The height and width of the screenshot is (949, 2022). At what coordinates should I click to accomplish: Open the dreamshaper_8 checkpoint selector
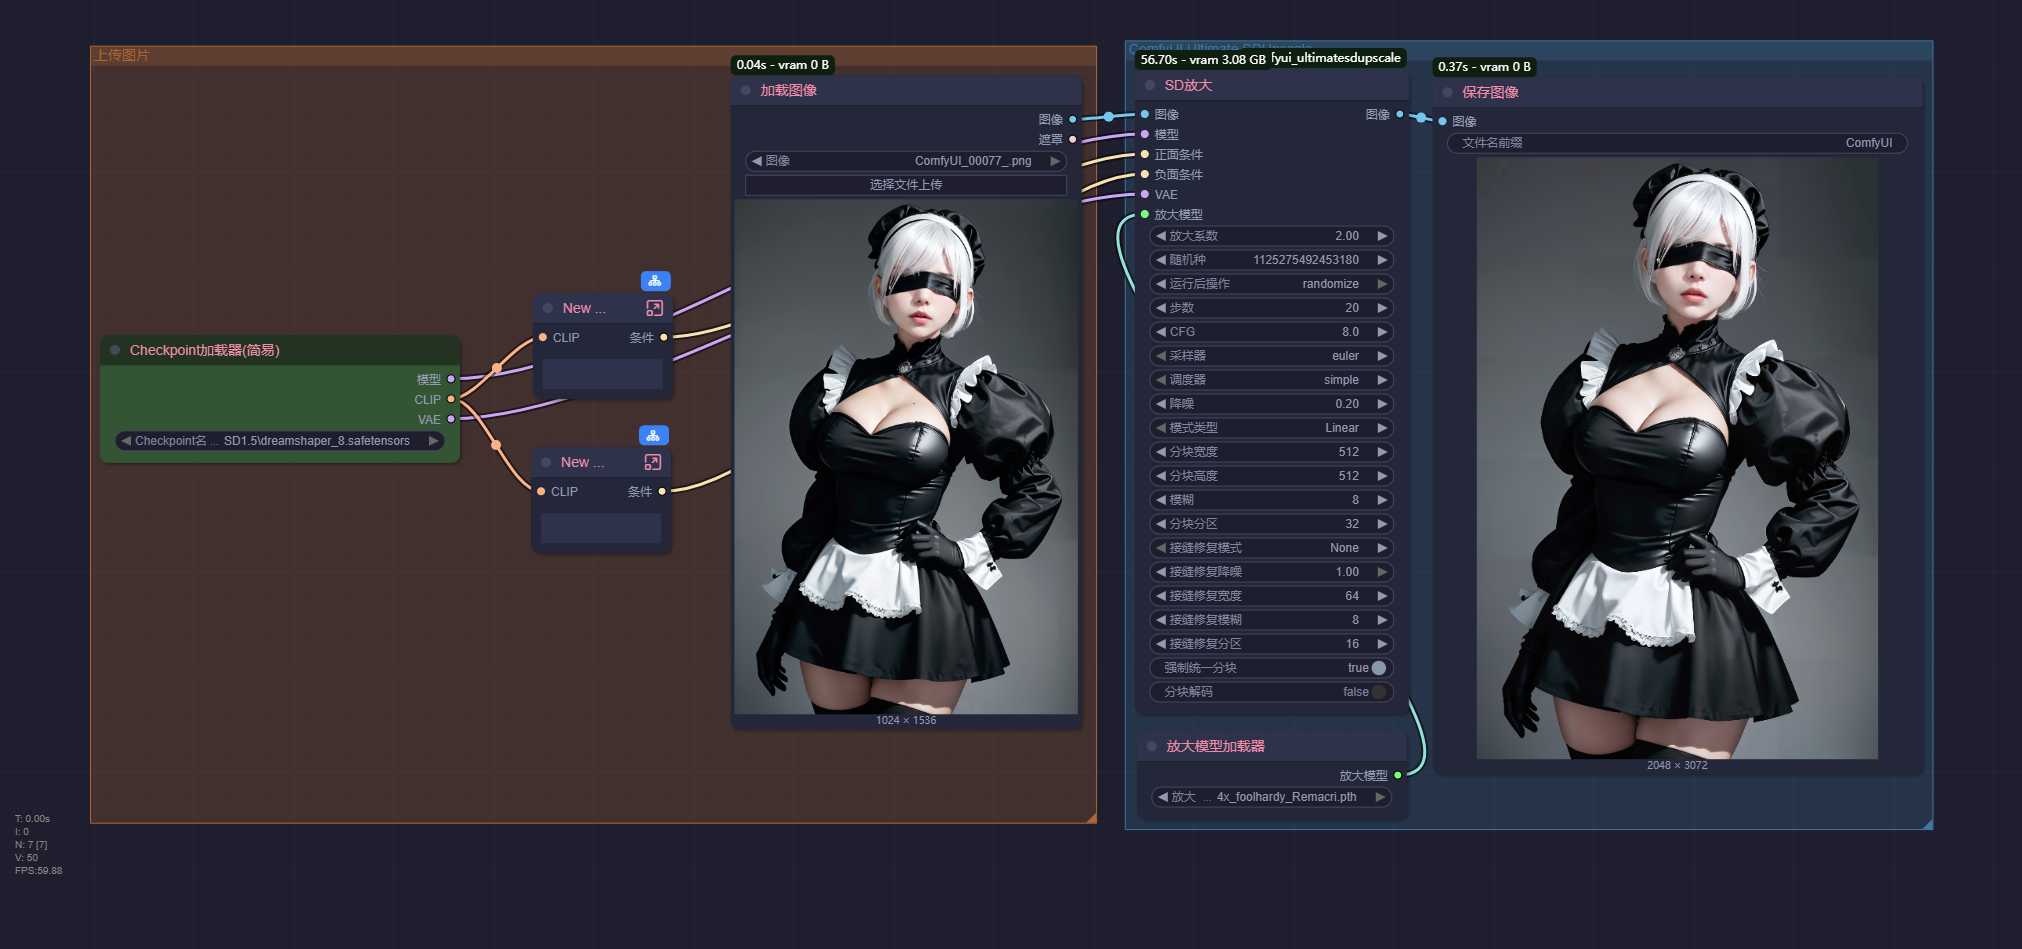coord(280,441)
